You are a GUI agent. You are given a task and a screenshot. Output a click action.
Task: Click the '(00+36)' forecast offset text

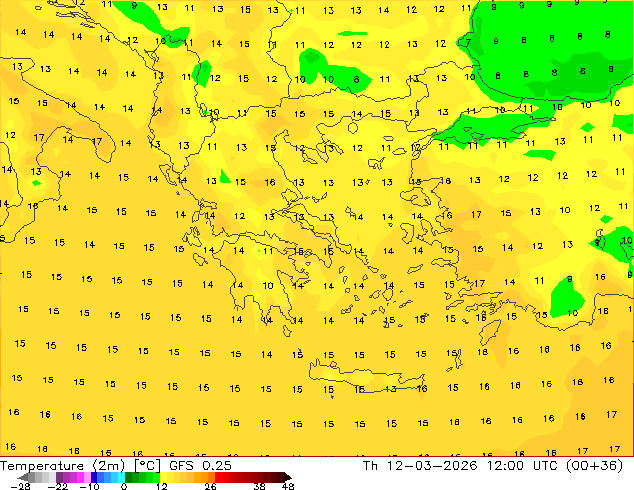click(594, 466)
